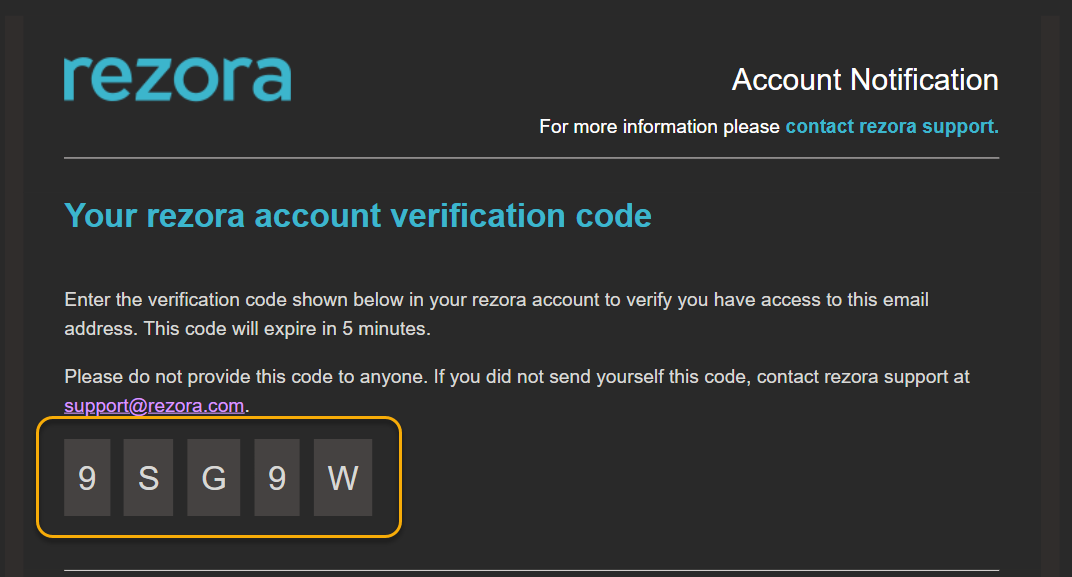The height and width of the screenshot is (577, 1072).
Task: Select the code letter S box
Action: tap(148, 477)
